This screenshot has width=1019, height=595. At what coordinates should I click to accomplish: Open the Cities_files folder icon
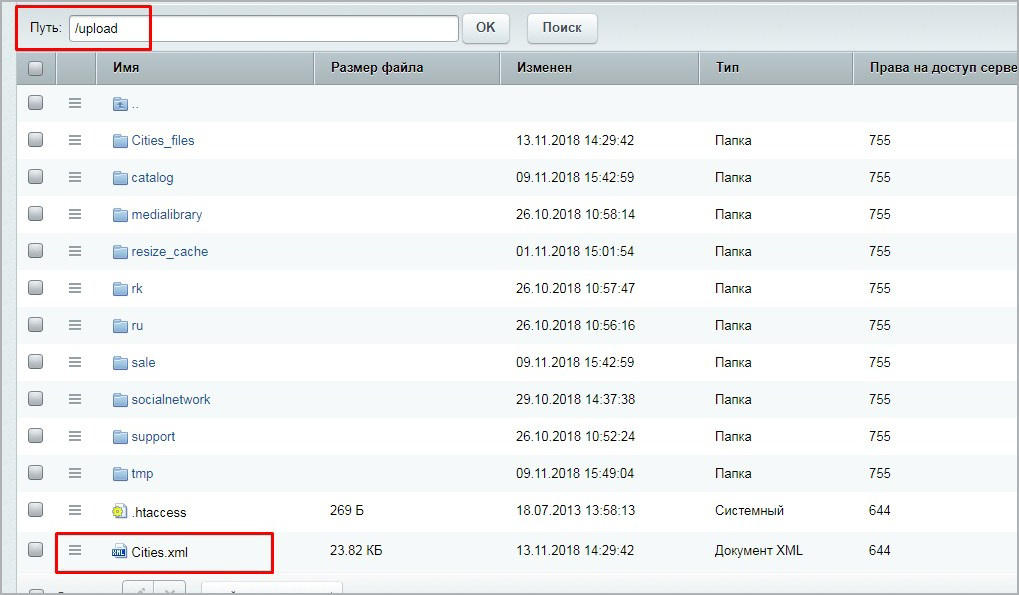point(120,141)
